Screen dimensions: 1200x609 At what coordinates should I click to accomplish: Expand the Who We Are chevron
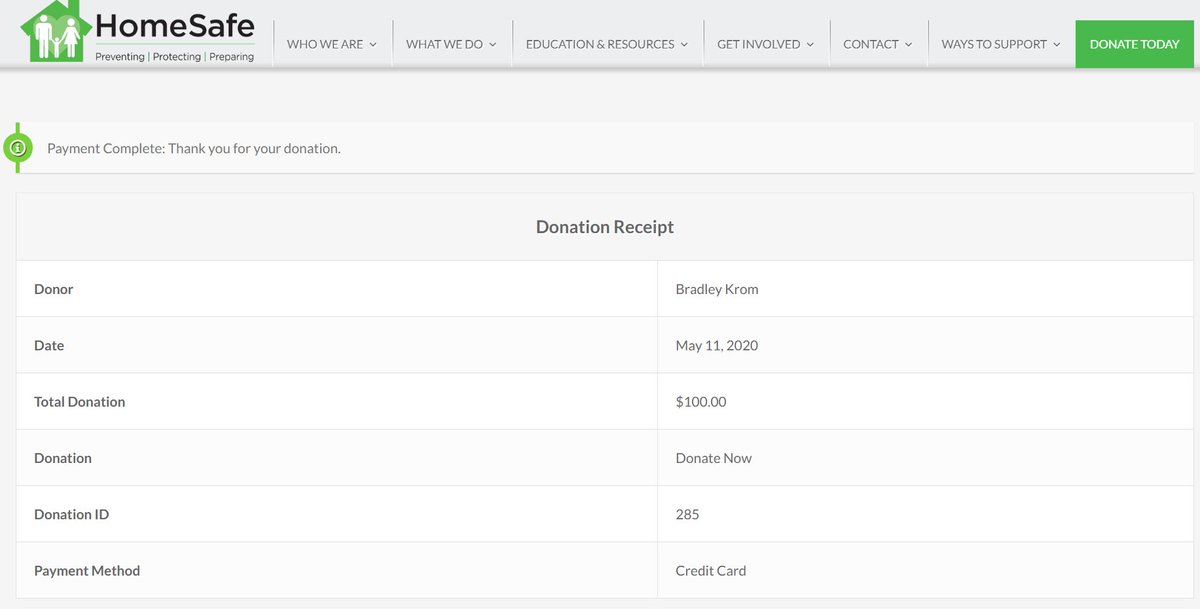(373, 44)
